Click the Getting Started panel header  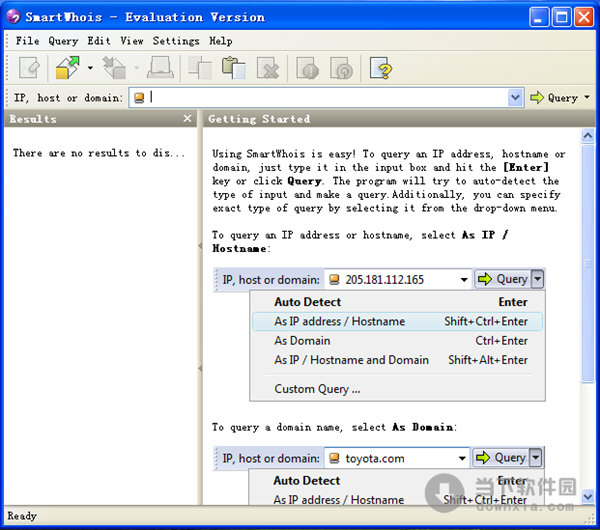tap(399, 119)
